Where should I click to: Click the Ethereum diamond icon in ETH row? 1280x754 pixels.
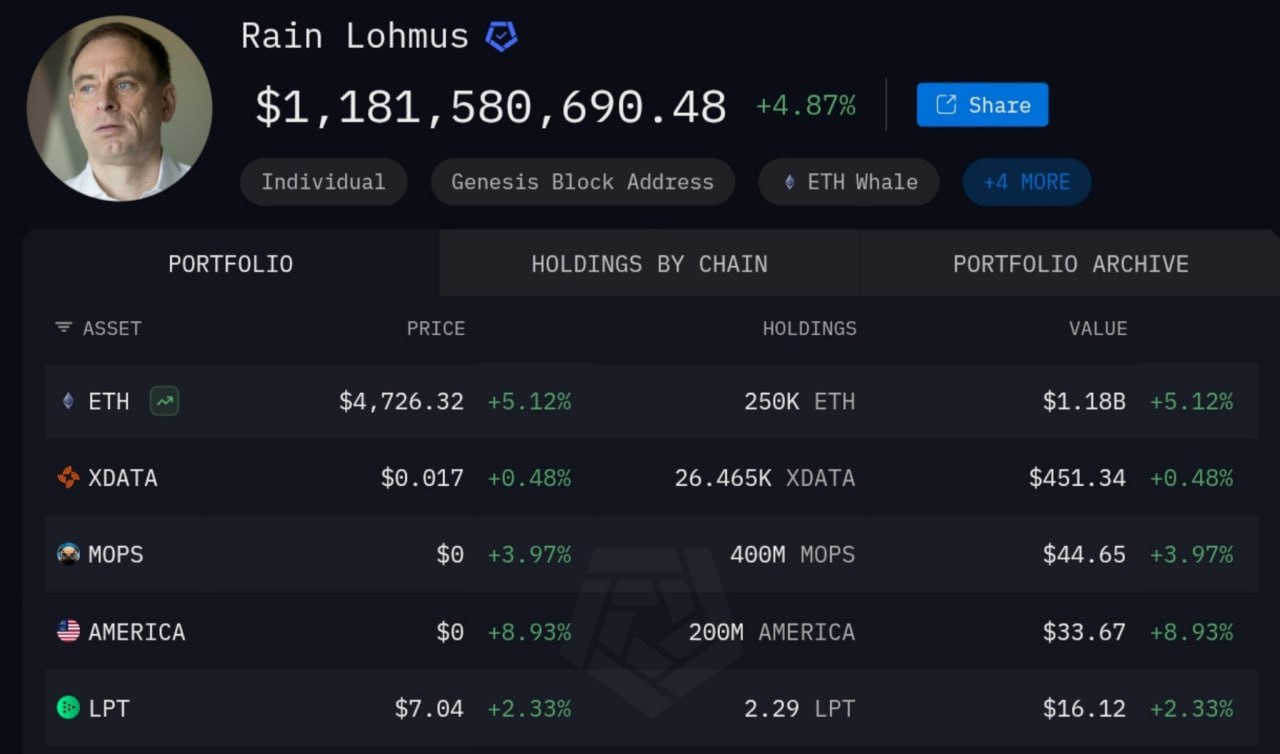click(68, 402)
